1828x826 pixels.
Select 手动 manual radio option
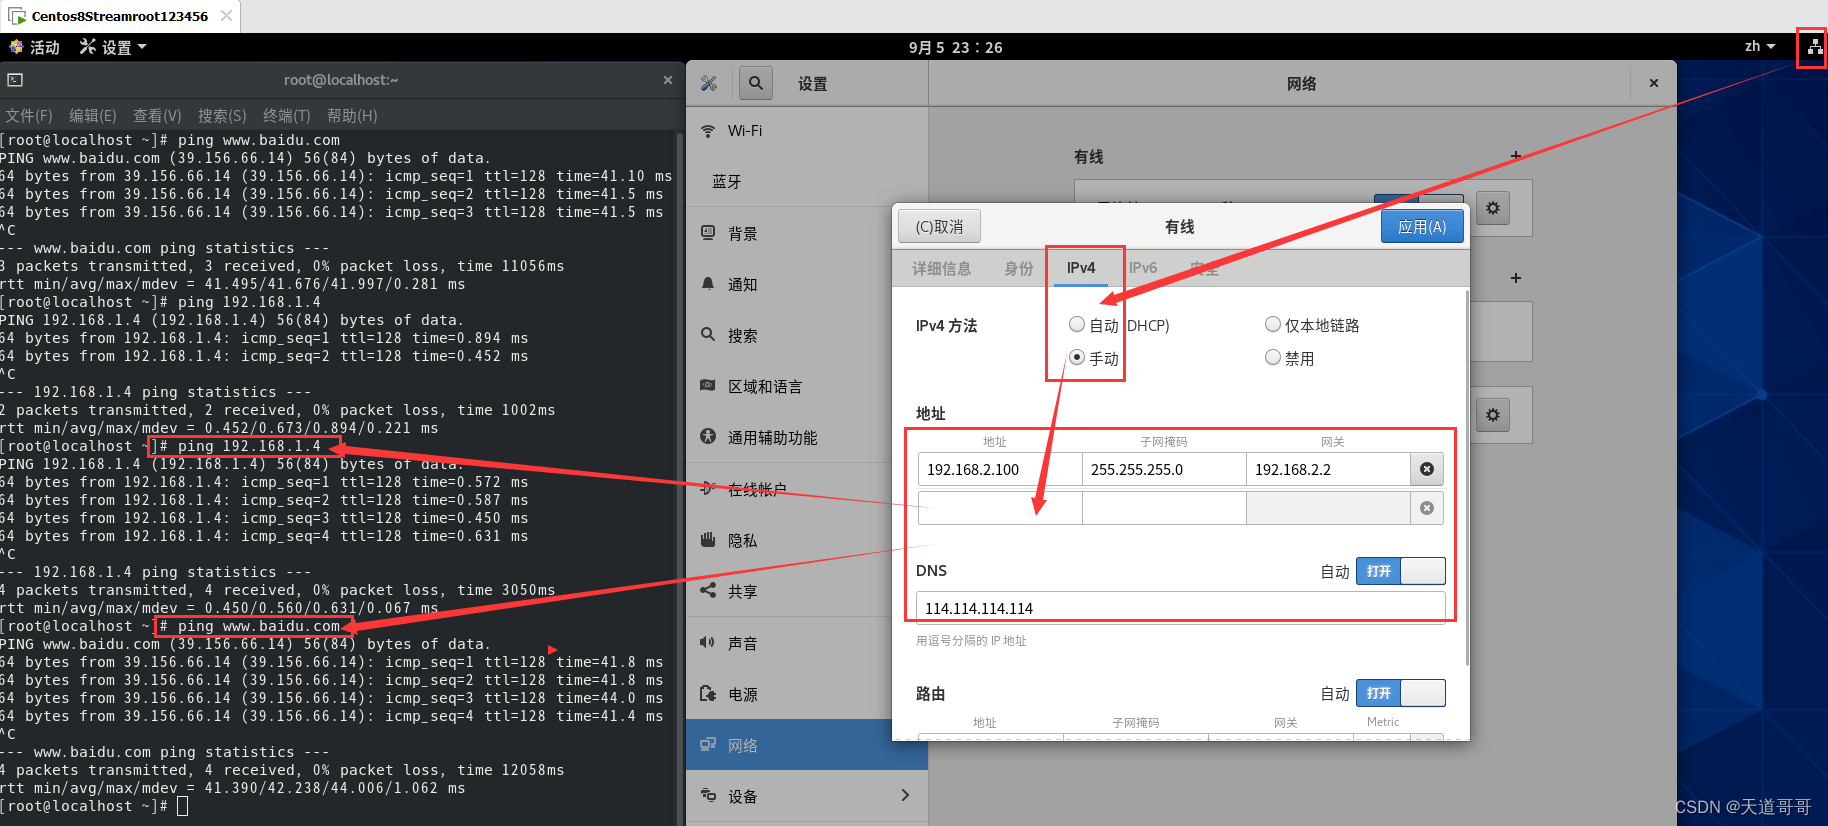(x=1077, y=357)
